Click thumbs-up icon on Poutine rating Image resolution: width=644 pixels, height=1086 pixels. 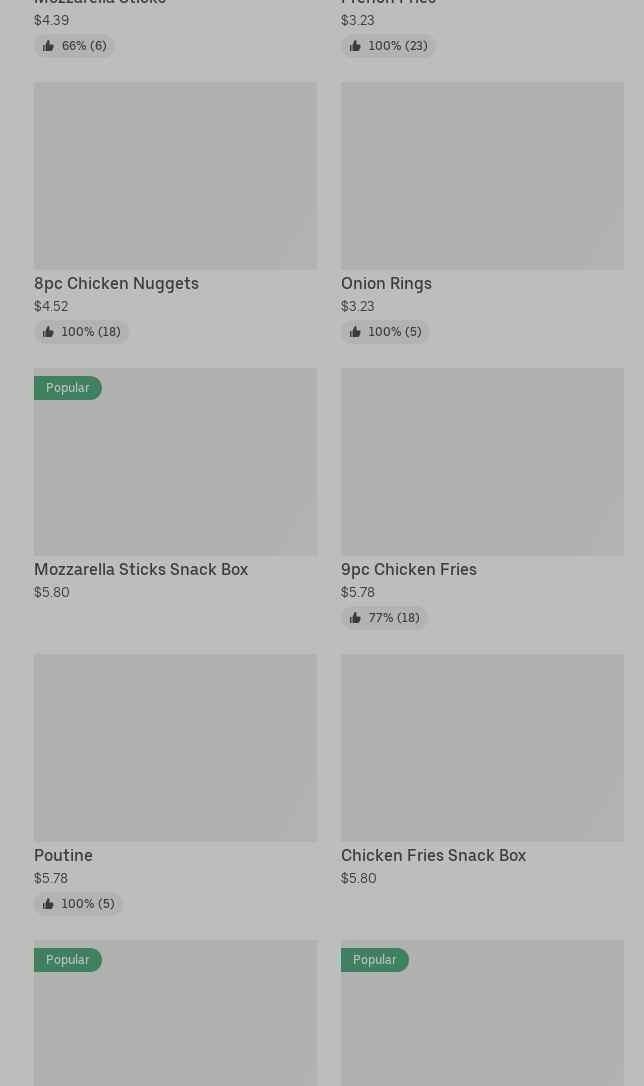(x=48, y=904)
